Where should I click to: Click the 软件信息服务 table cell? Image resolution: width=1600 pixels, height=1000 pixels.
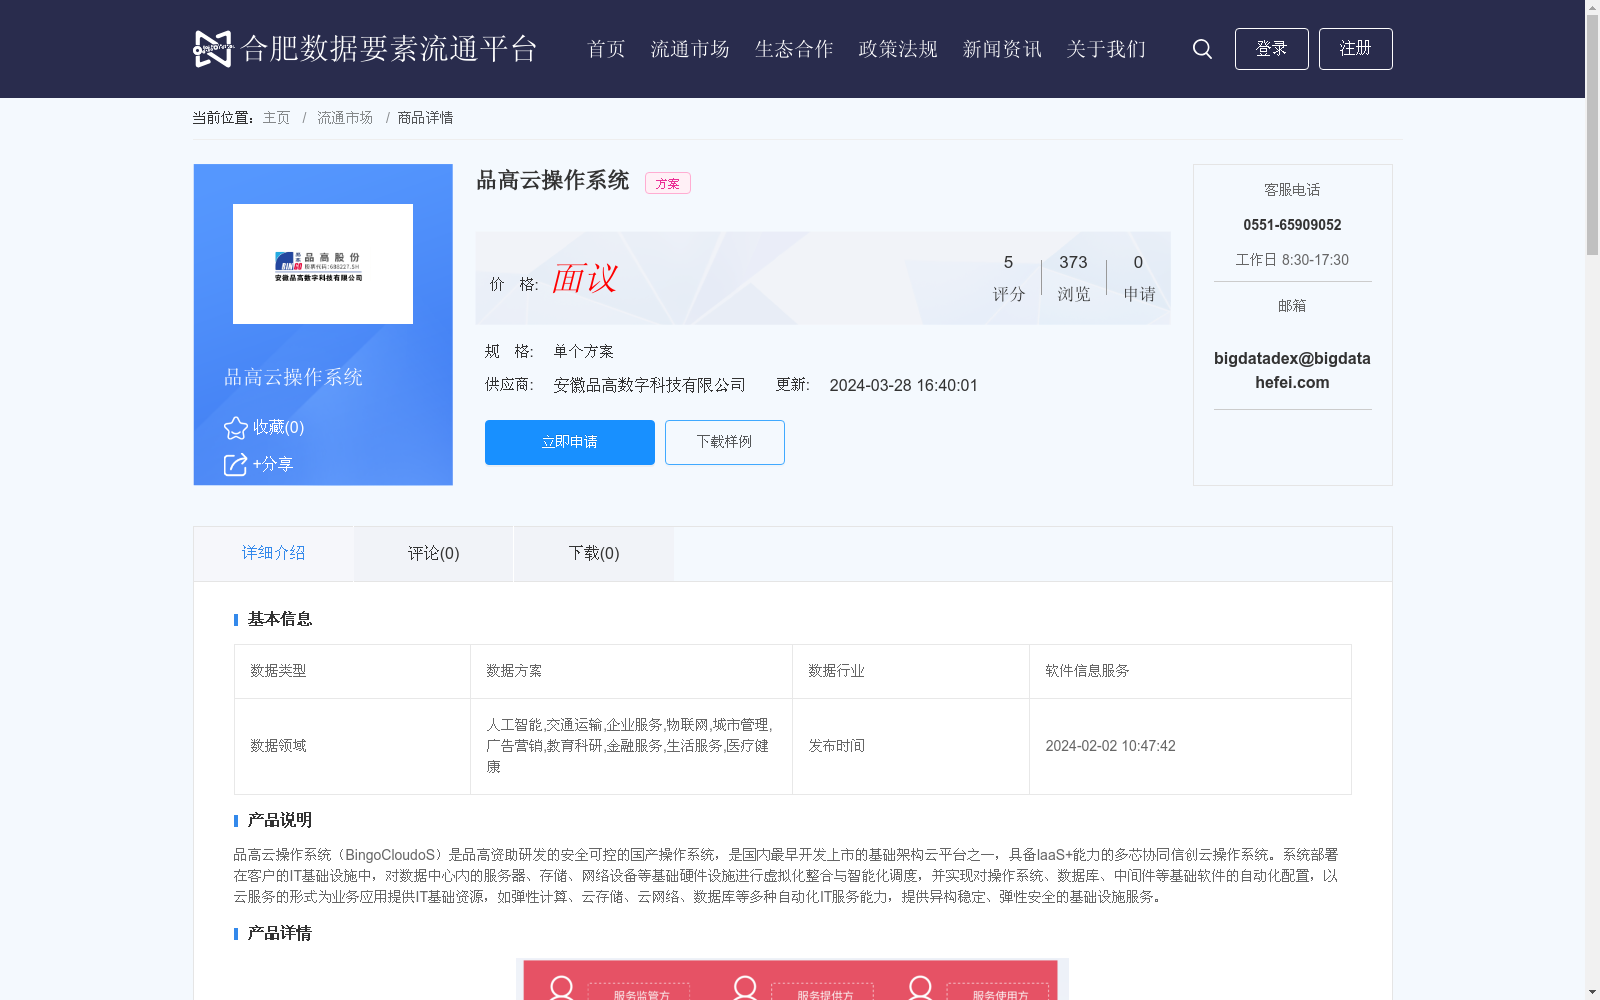pos(1190,671)
